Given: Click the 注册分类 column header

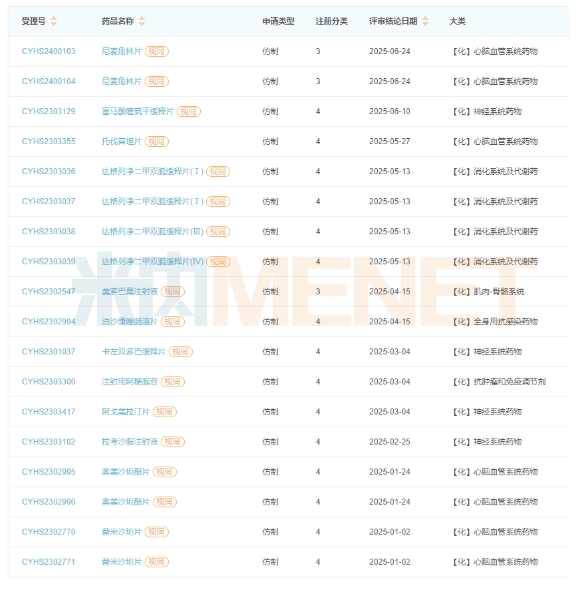Looking at the screenshot, I should coord(332,21).
